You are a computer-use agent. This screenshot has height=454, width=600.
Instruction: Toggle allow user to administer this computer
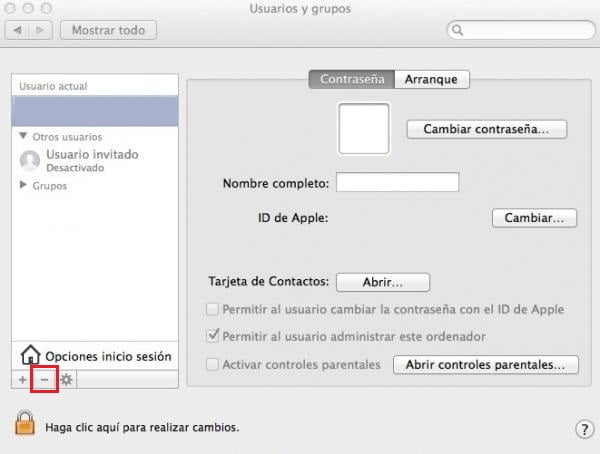tap(212, 336)
